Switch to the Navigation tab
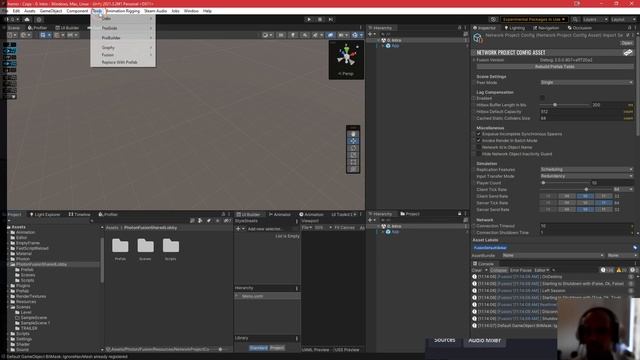Image resolution: width=640 pixels, height=360 pixels. 546,28
